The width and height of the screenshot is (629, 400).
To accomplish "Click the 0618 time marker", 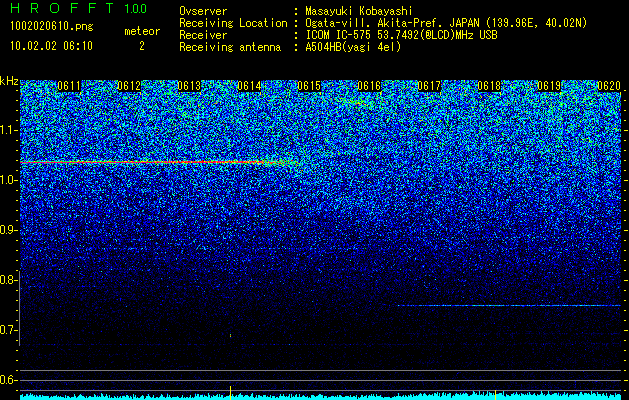I will (x=489, y=86).
